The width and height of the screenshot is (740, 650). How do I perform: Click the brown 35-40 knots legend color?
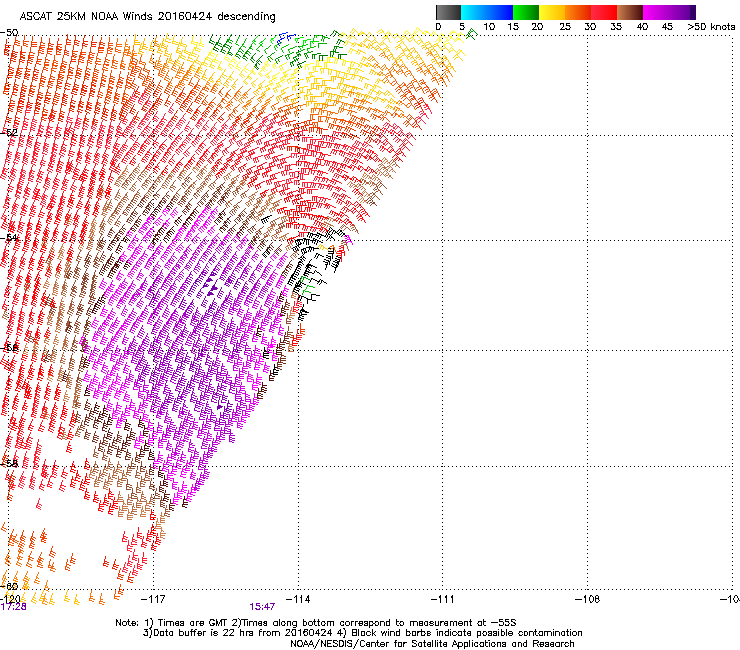[630, 12]
